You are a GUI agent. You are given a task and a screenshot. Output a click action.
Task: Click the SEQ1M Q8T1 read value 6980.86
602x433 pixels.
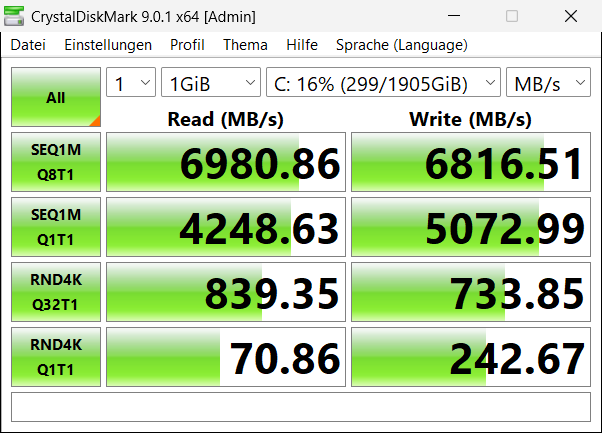pos(226,162)
